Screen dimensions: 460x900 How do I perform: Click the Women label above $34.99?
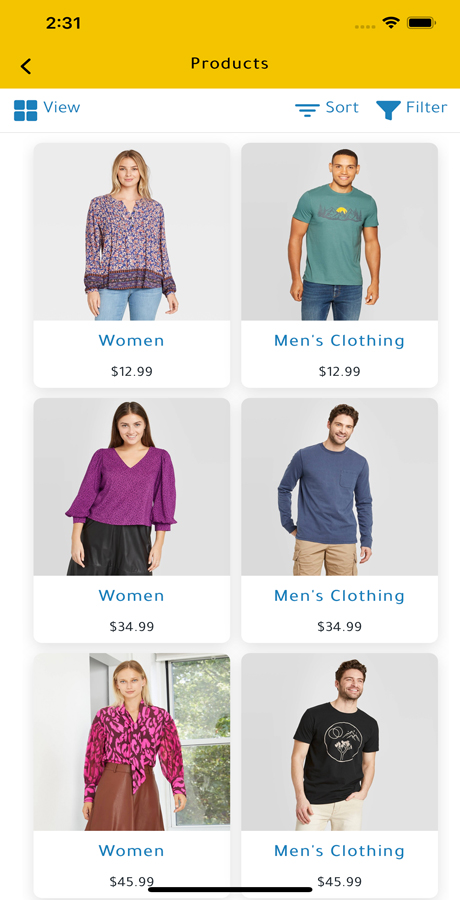(x=132, y=596)
